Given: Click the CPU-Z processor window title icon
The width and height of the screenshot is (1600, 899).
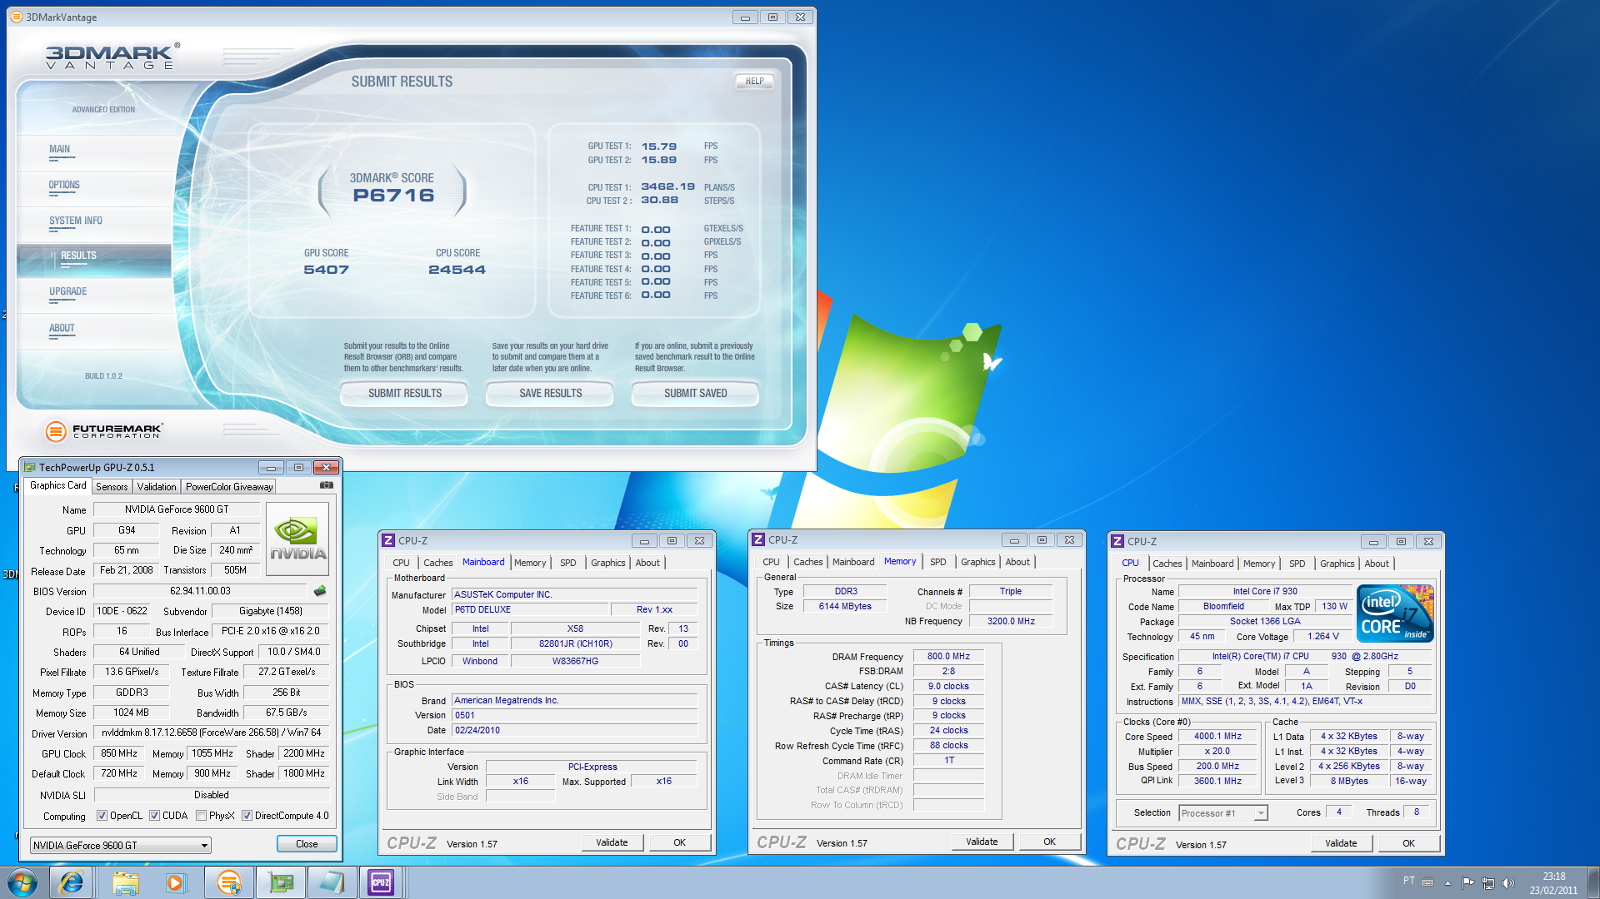Looking at the screenshot, I should (x=1118, y=541).
